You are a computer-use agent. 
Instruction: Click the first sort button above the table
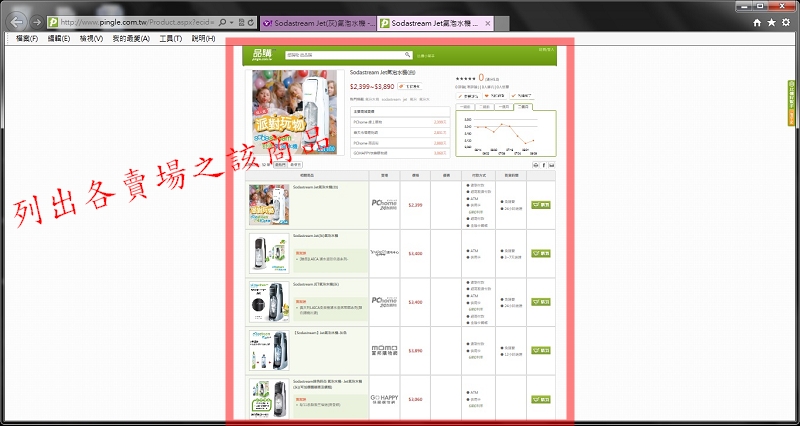[x=280, y=165]
